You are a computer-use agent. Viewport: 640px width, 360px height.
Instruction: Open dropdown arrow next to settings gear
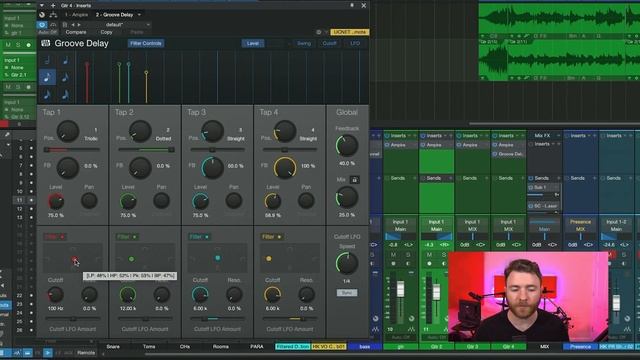tap(326, 32)
